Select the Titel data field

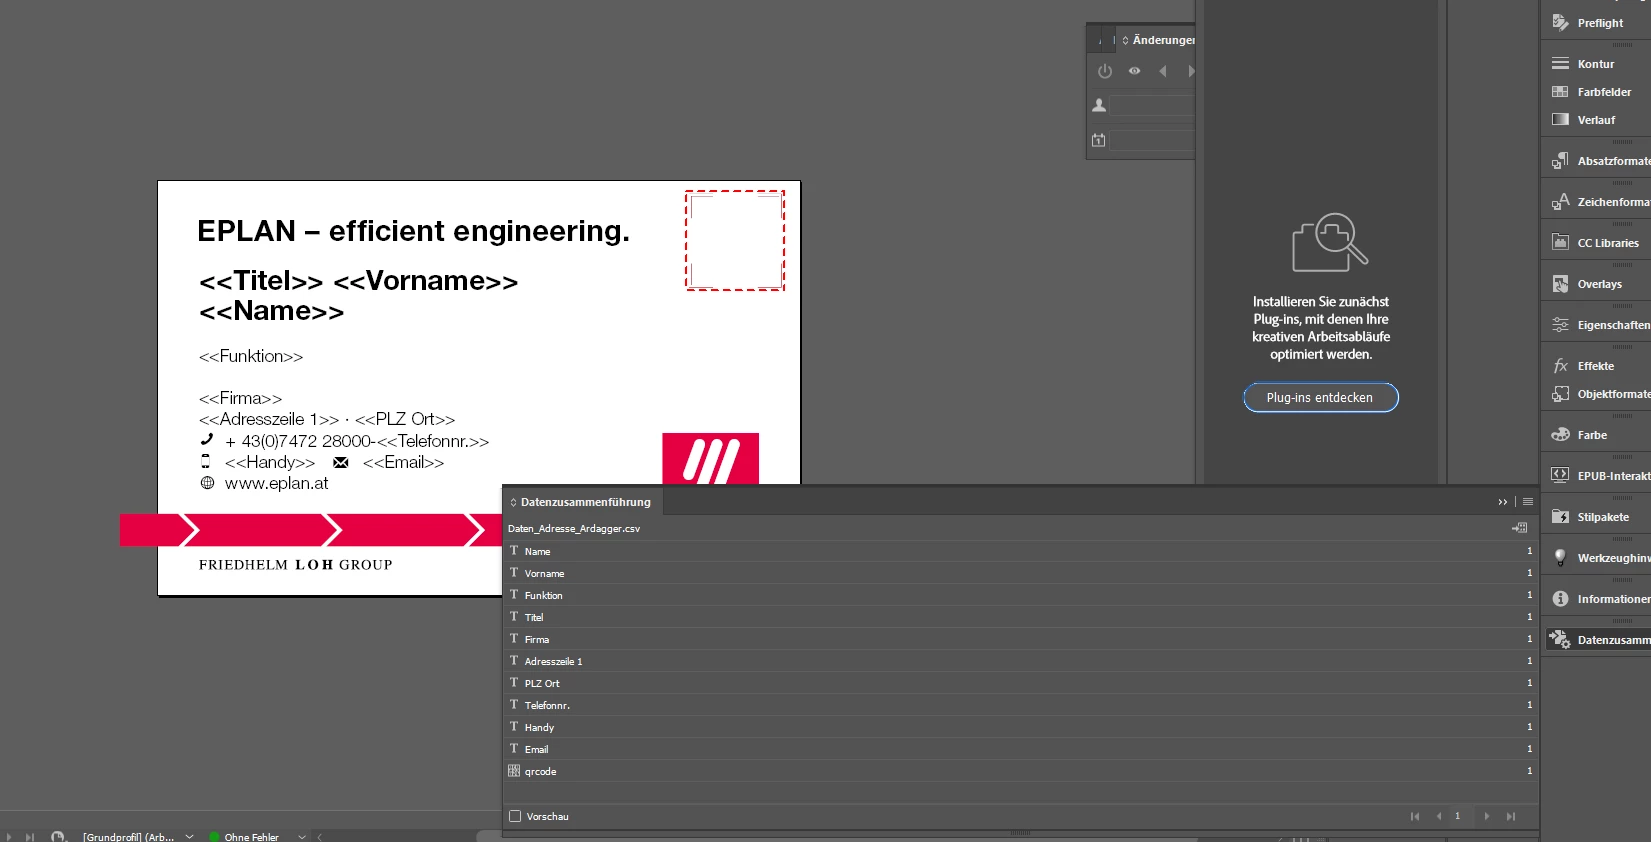coord(1020,617)
